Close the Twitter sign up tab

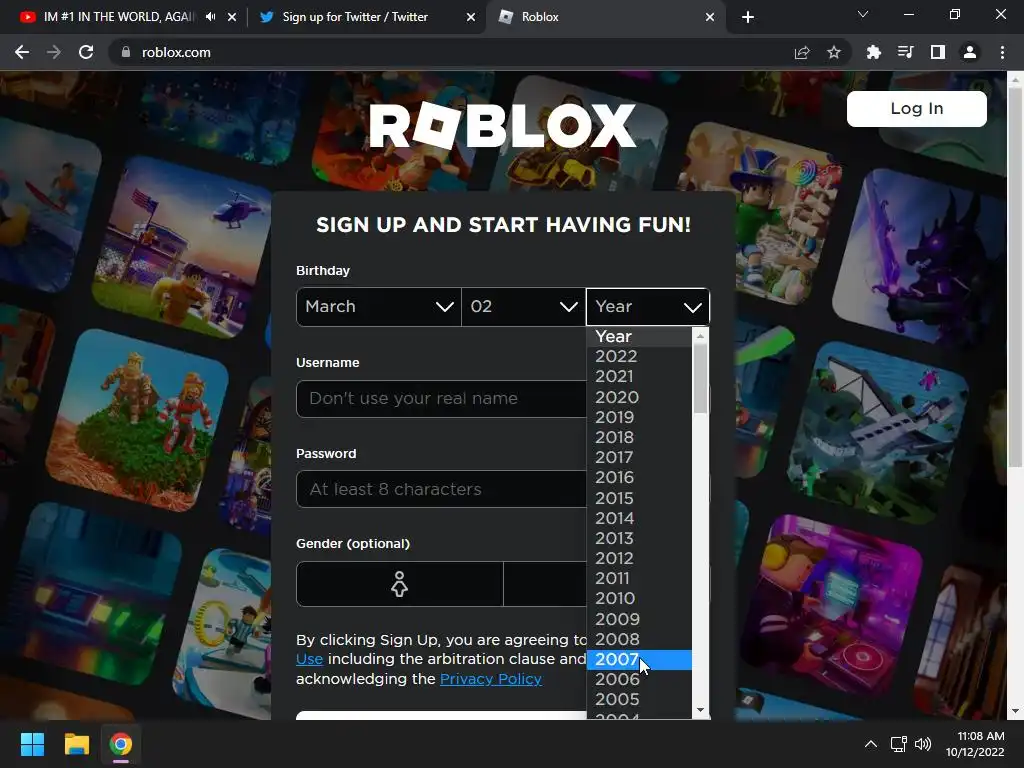pos(471,17)
